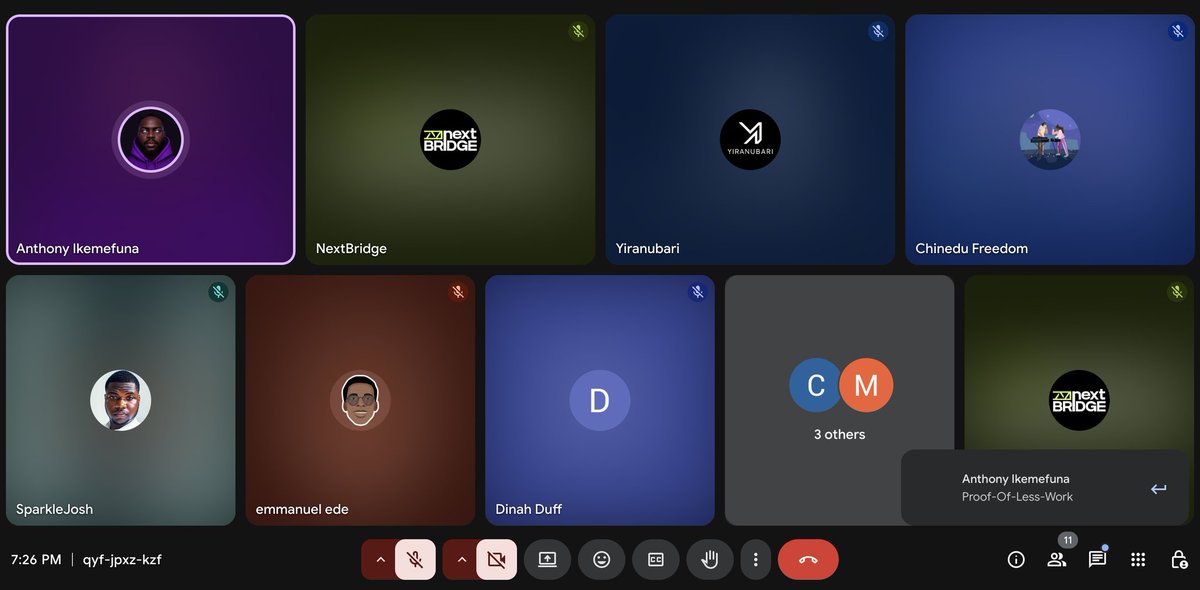Raise your hand
Image resolution: width=1200 pixels, height=590 pixels.
(x=710, y=560)
